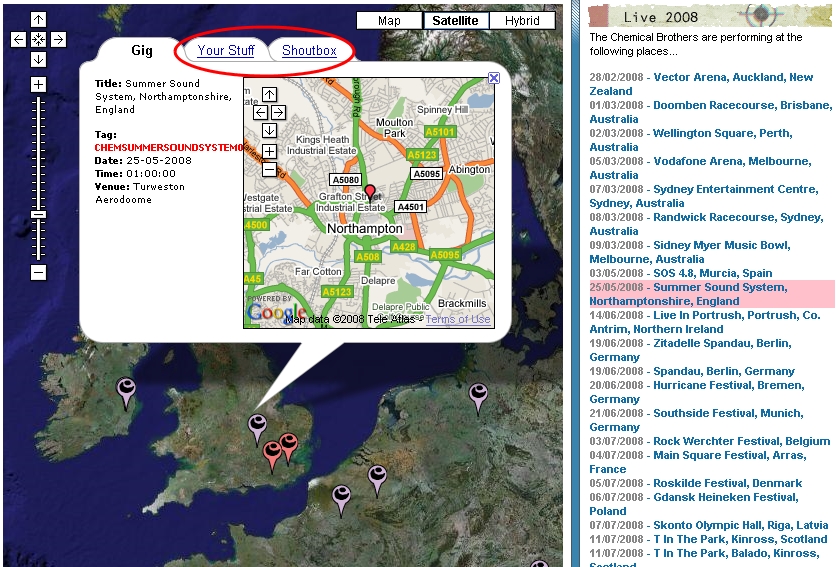The width and height of the screenshot is (836, 567).
Task: Open Vodafone Arena, Melbourne gig
Action: (701, 168)
